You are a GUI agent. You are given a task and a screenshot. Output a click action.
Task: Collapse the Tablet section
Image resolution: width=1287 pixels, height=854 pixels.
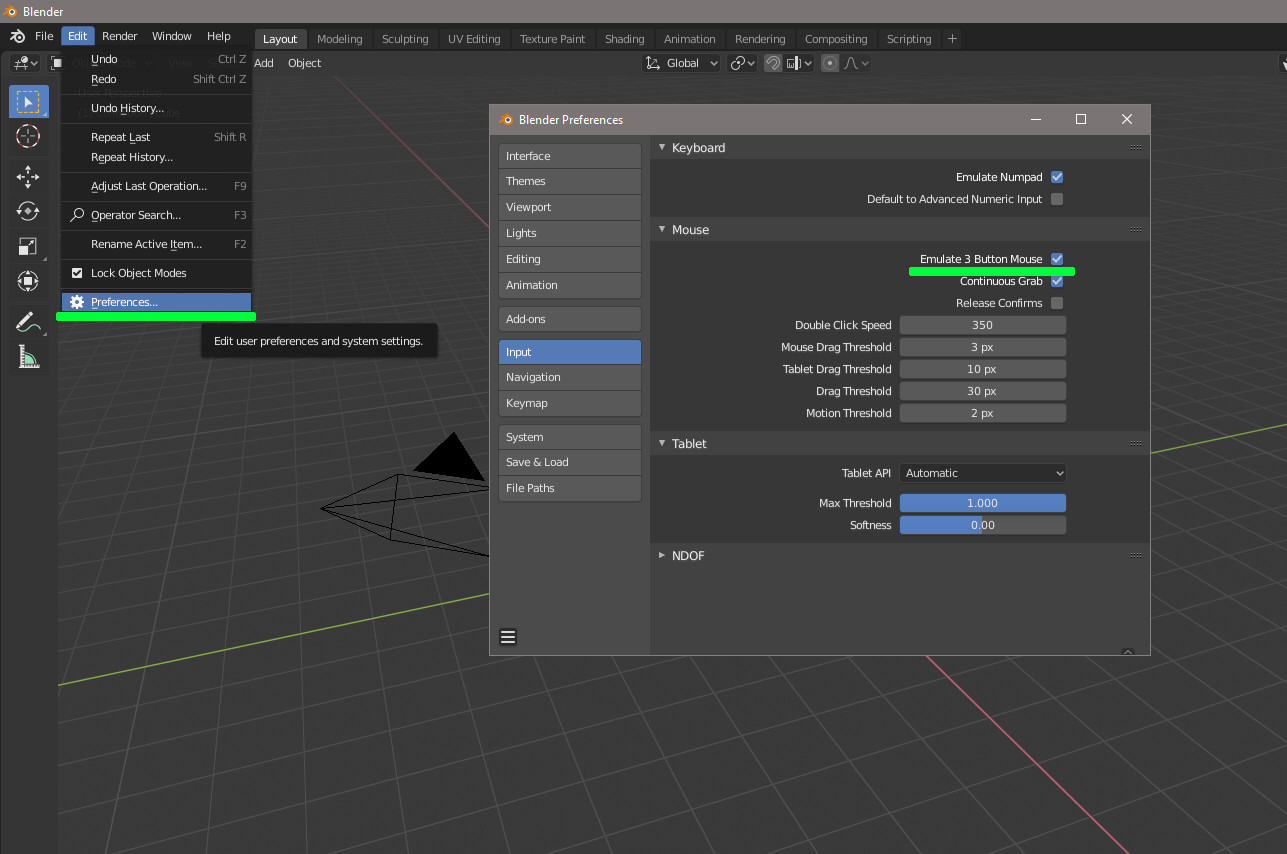pyautogui.click(x=662, y=443)
